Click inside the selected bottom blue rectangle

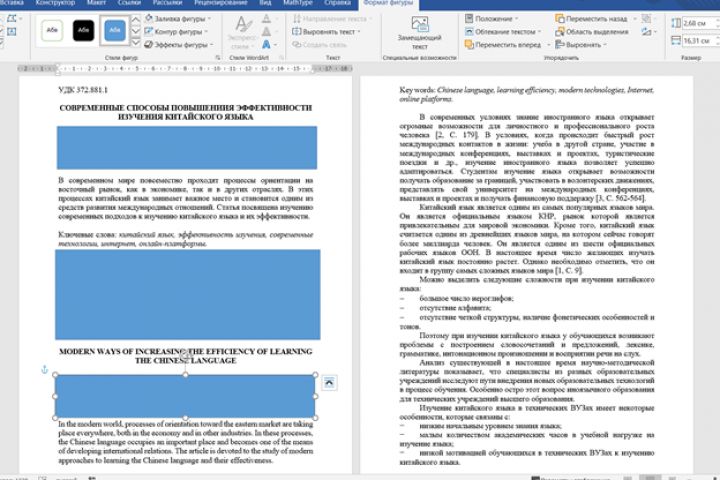pyautogui.click(x=185, y=396)
